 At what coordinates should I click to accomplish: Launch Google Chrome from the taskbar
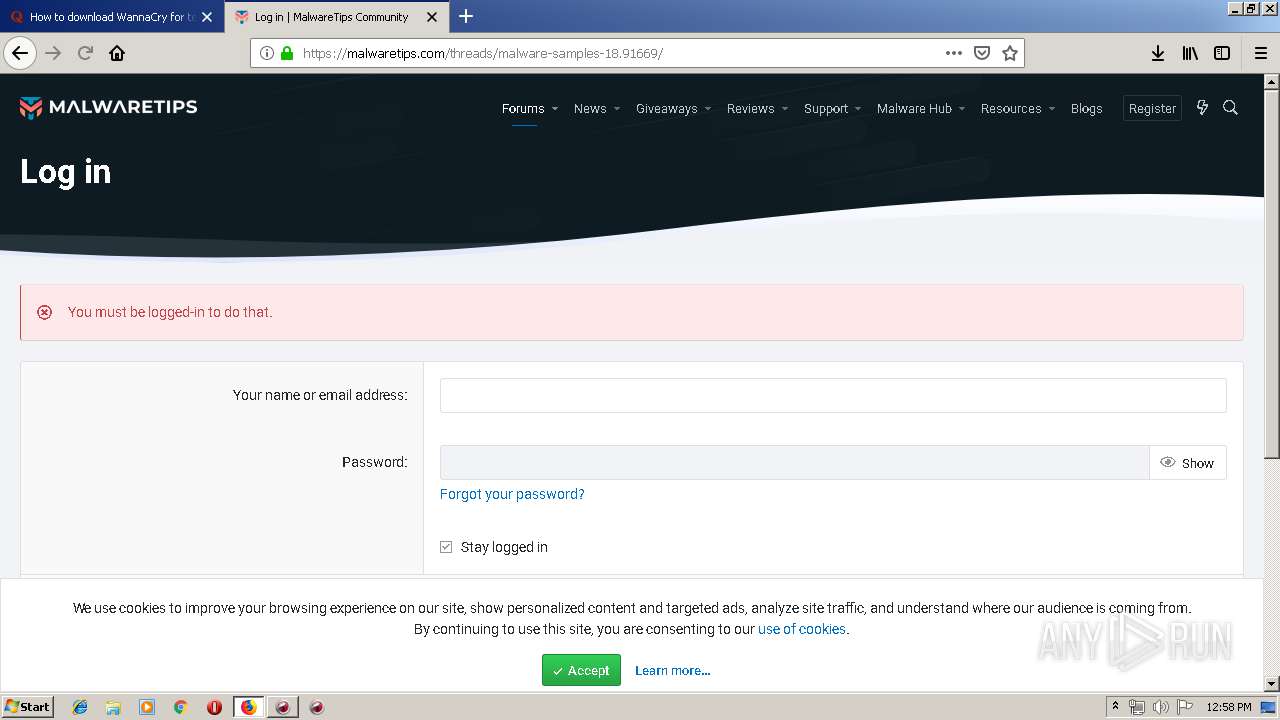coord(180,707)
